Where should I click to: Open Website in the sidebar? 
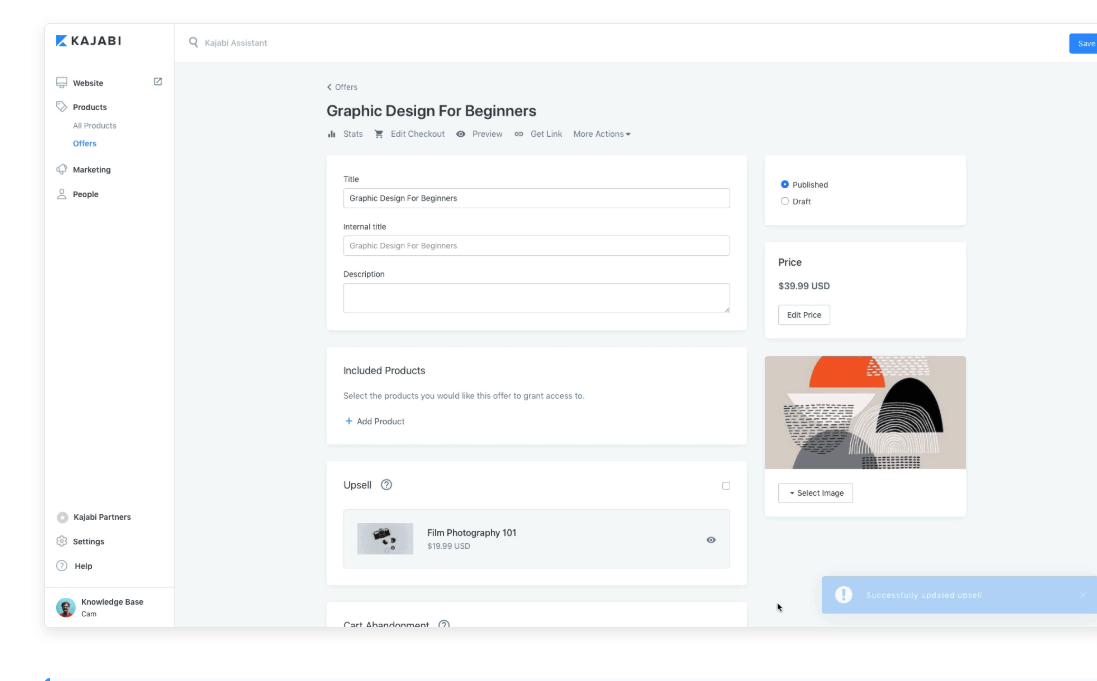pos(88,83)
